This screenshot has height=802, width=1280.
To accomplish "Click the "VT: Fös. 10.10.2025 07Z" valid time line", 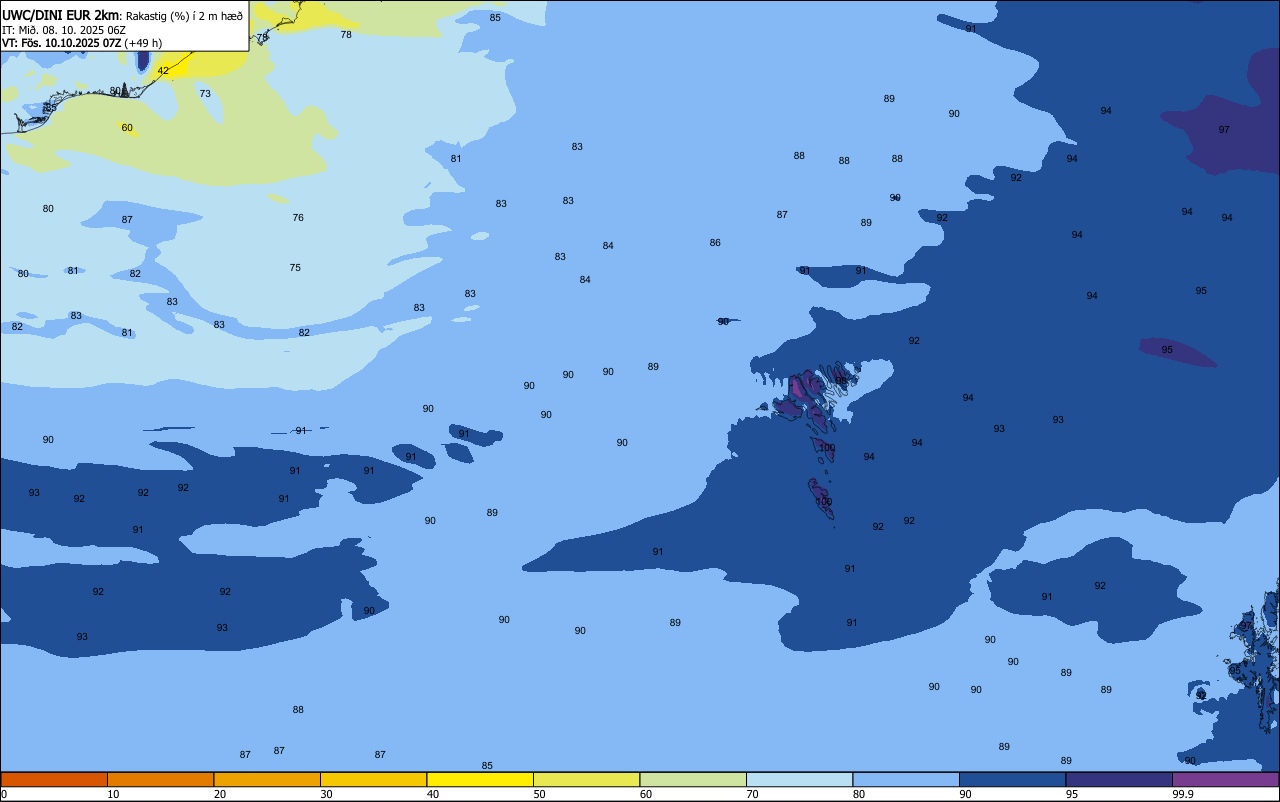I will (x=62, y=43).
